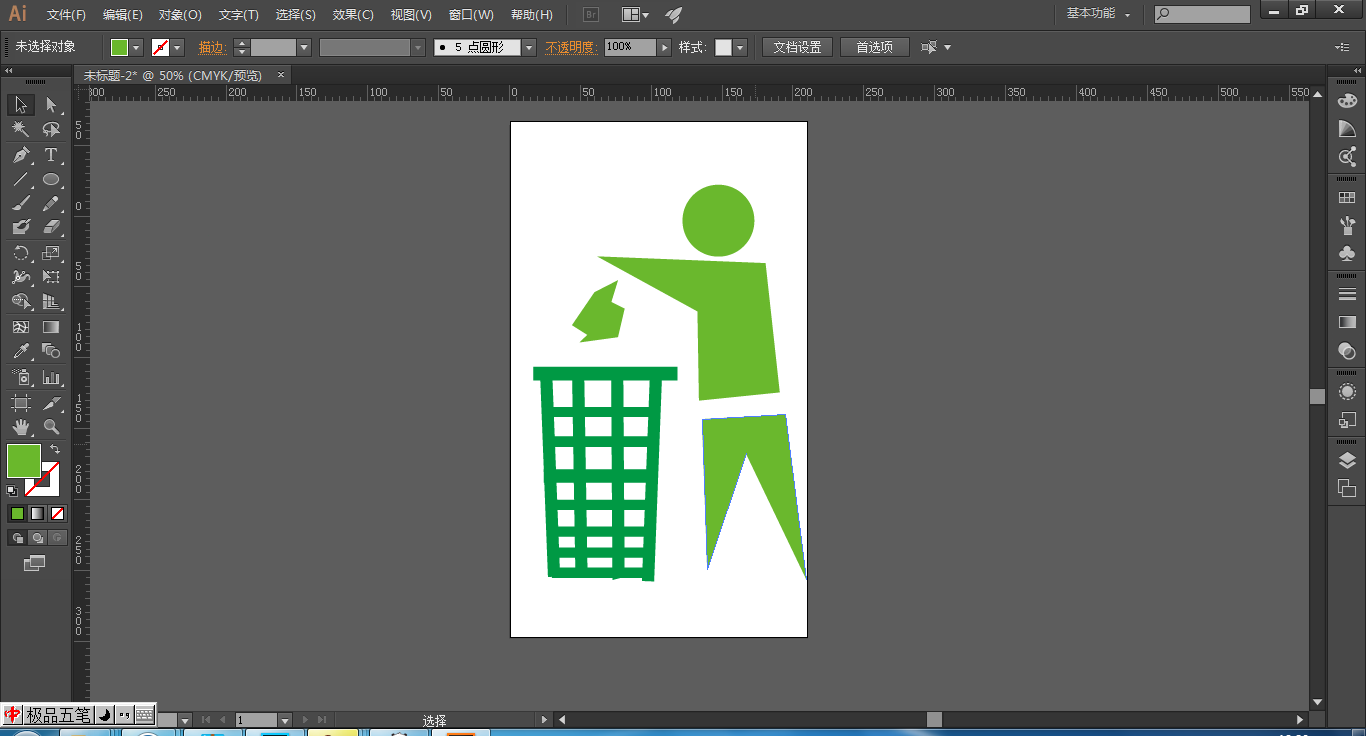The width and height of the screenshot is (1366, 736).
Task: Activate the Zoom tool in toolbox
Action: [51, 428]
